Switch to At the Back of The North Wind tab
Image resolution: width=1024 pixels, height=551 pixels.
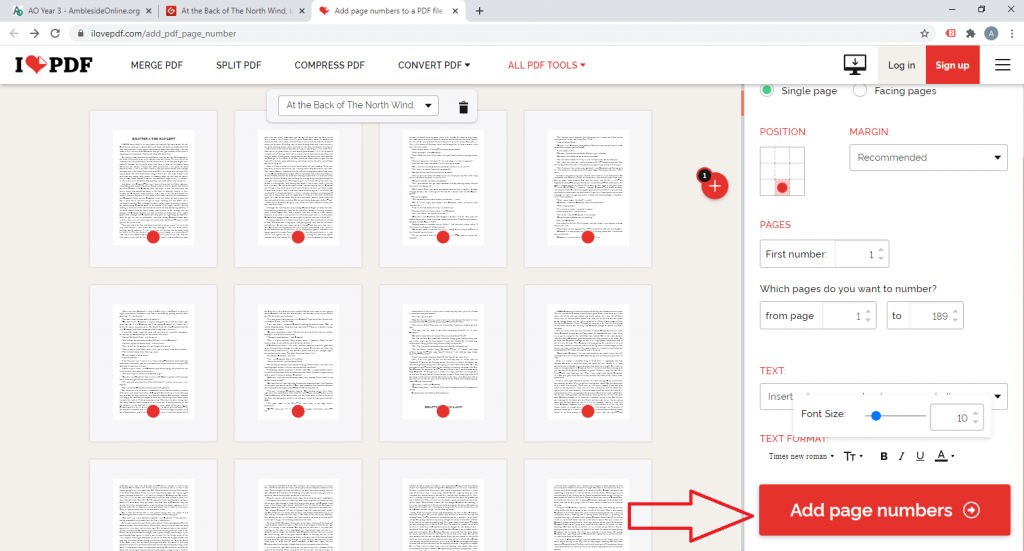pyautogui.click(x=234, y=11)
